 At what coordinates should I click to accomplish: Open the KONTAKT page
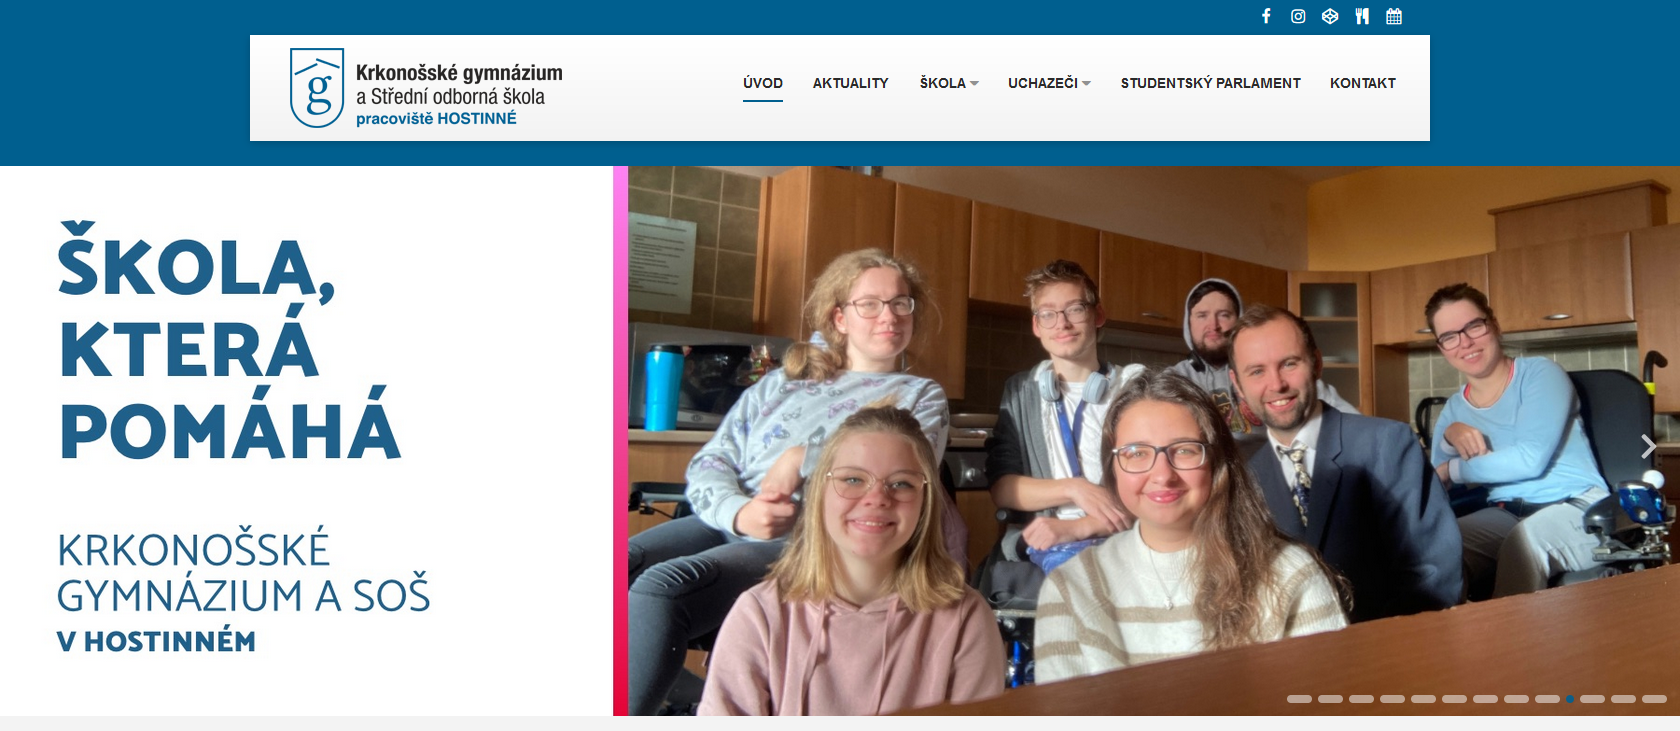point(1362,83)
